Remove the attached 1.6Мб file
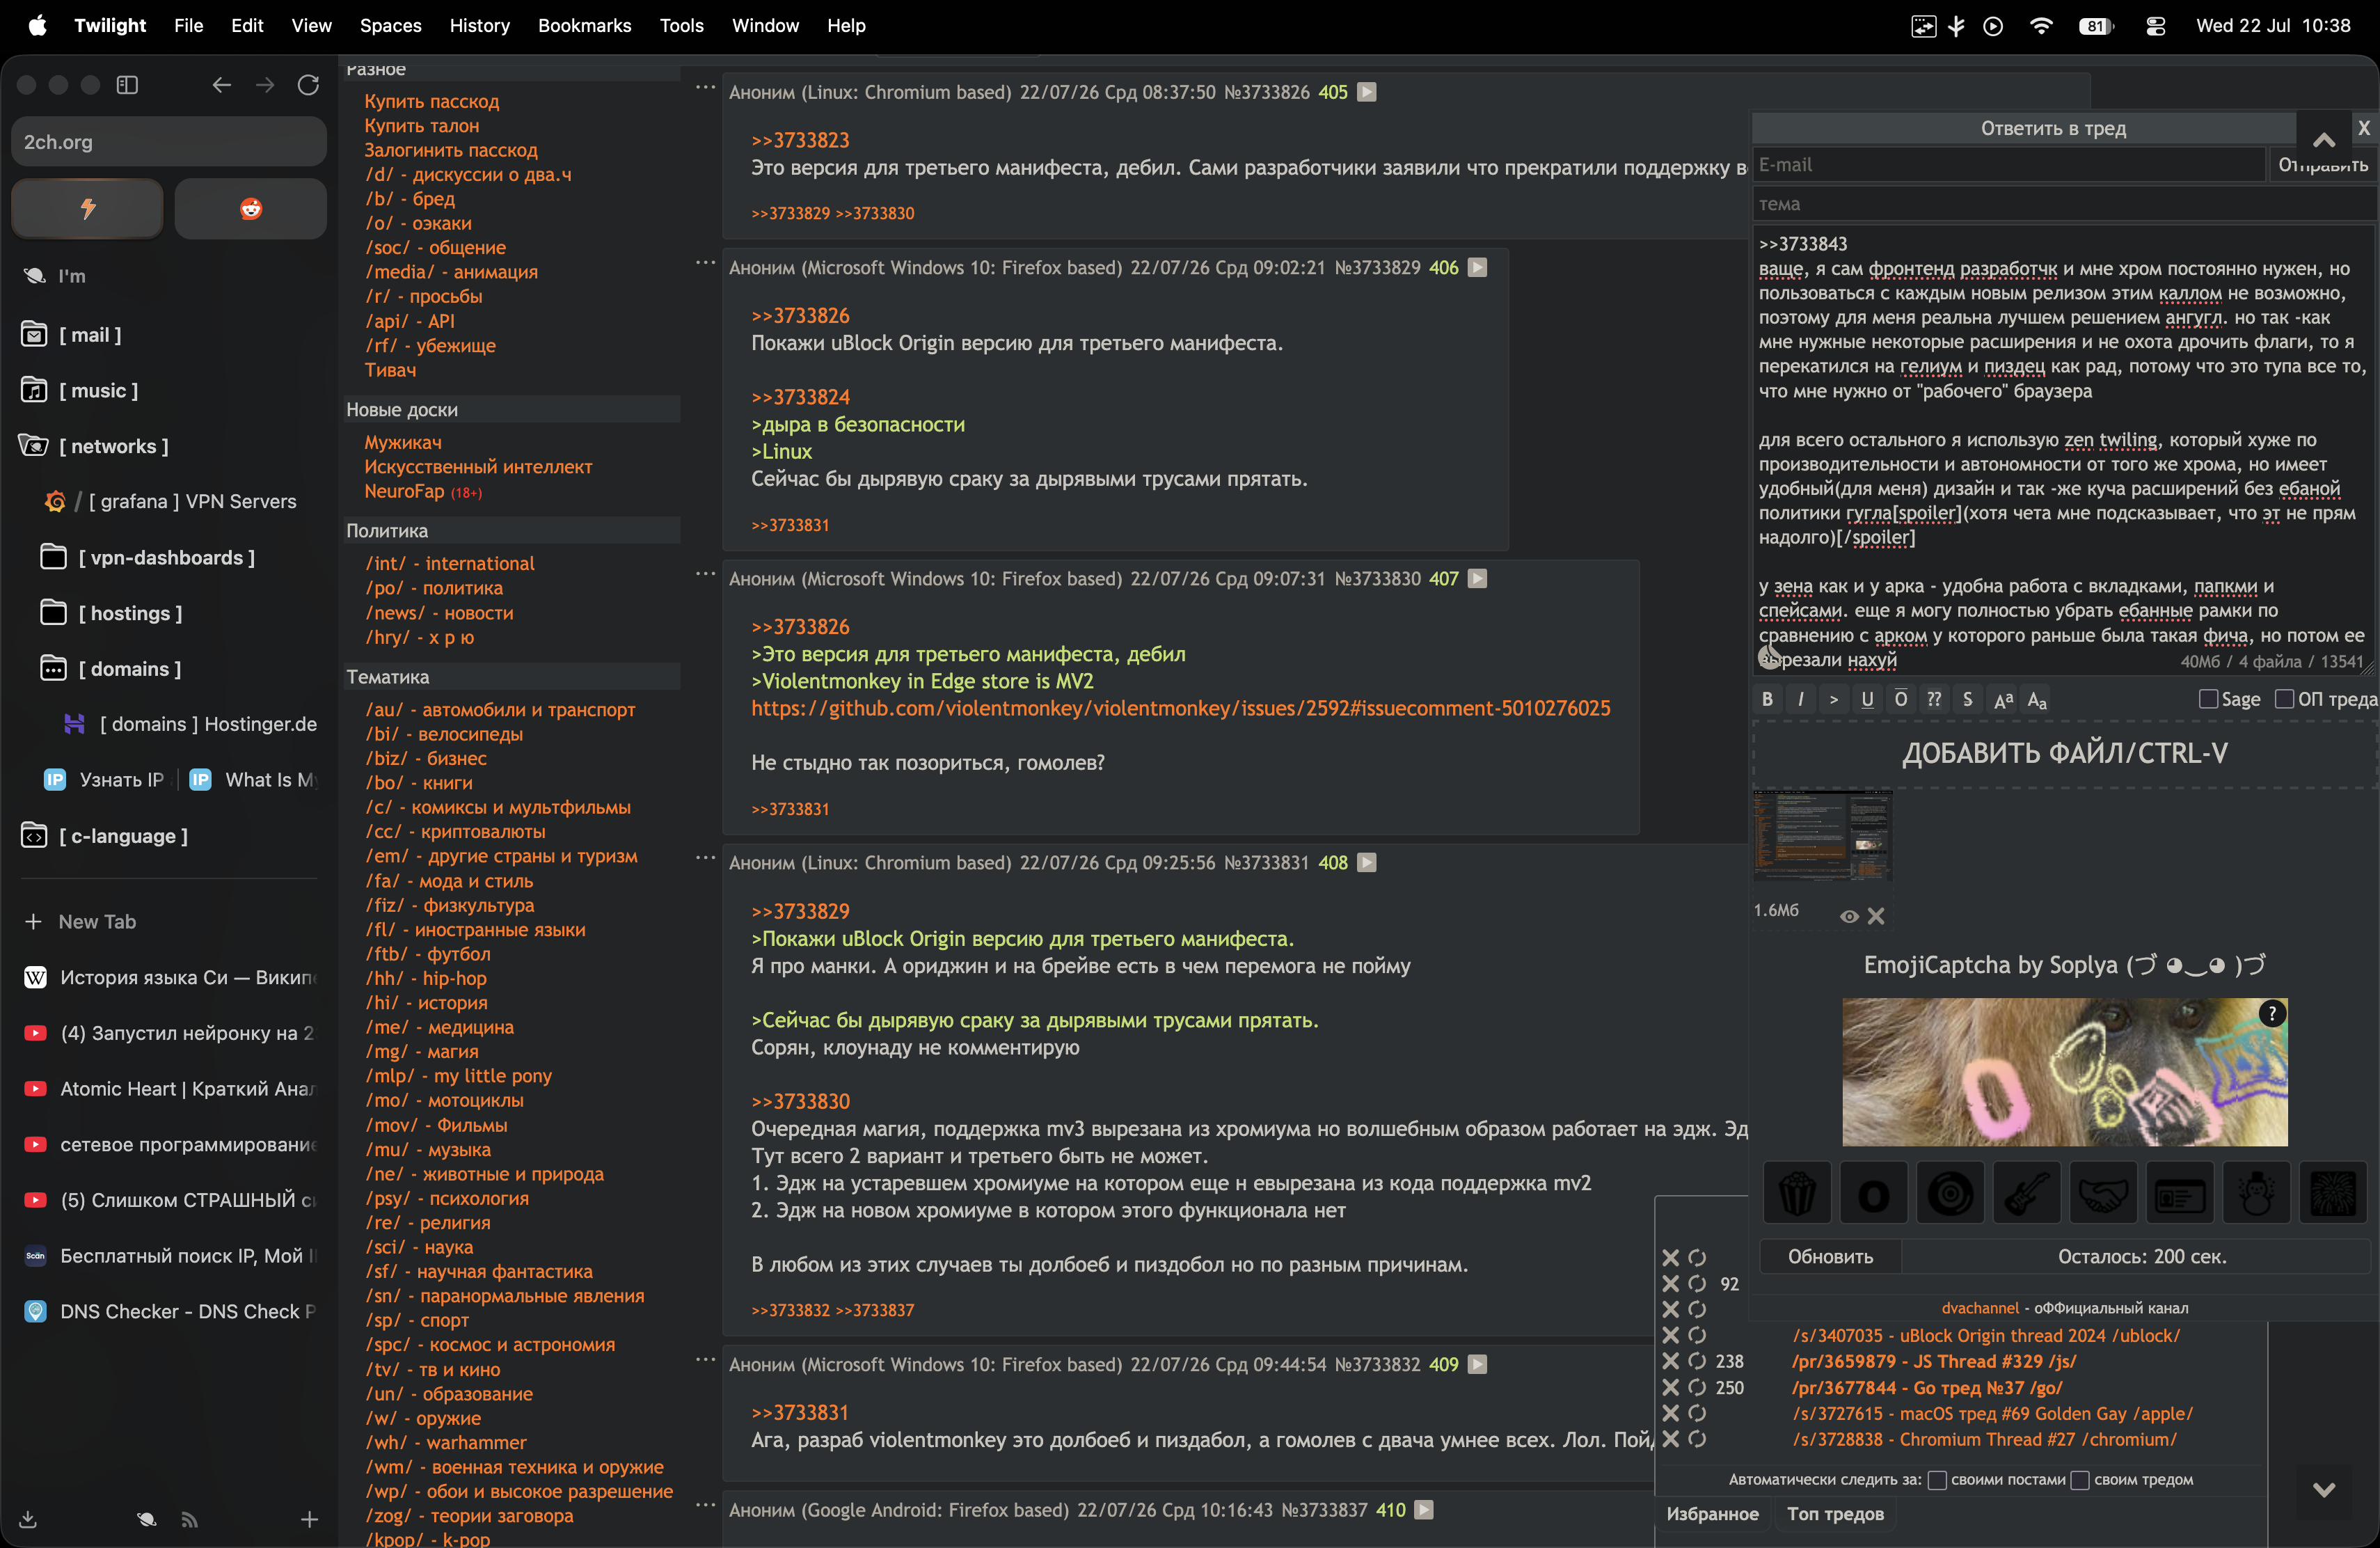The height and width of the screenshot is (1548, 2380). pyautogui.click(x=1876, y=915)
